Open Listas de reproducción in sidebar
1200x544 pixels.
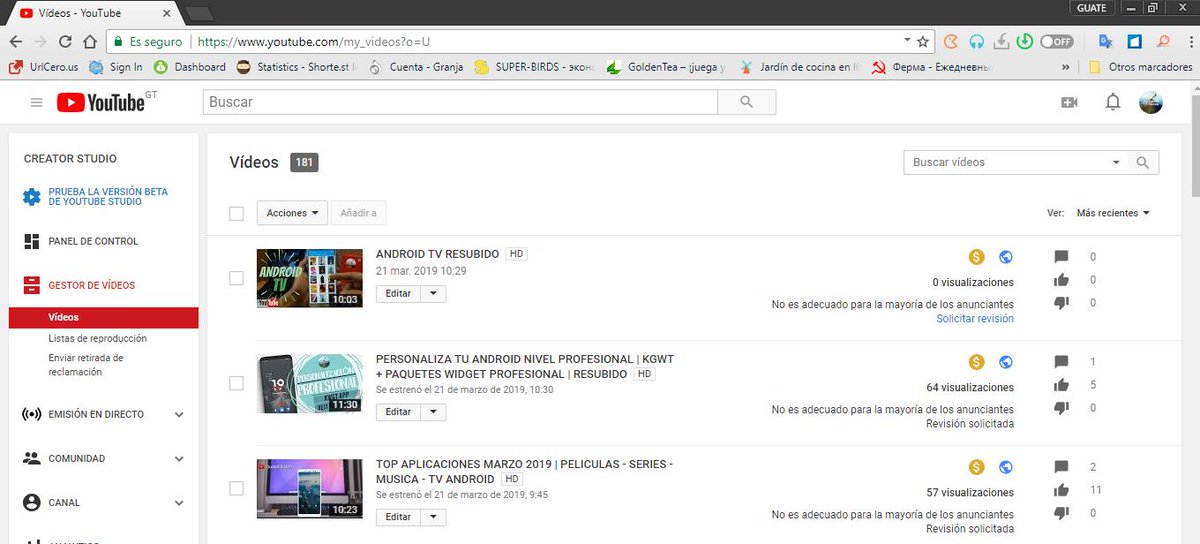97,339
